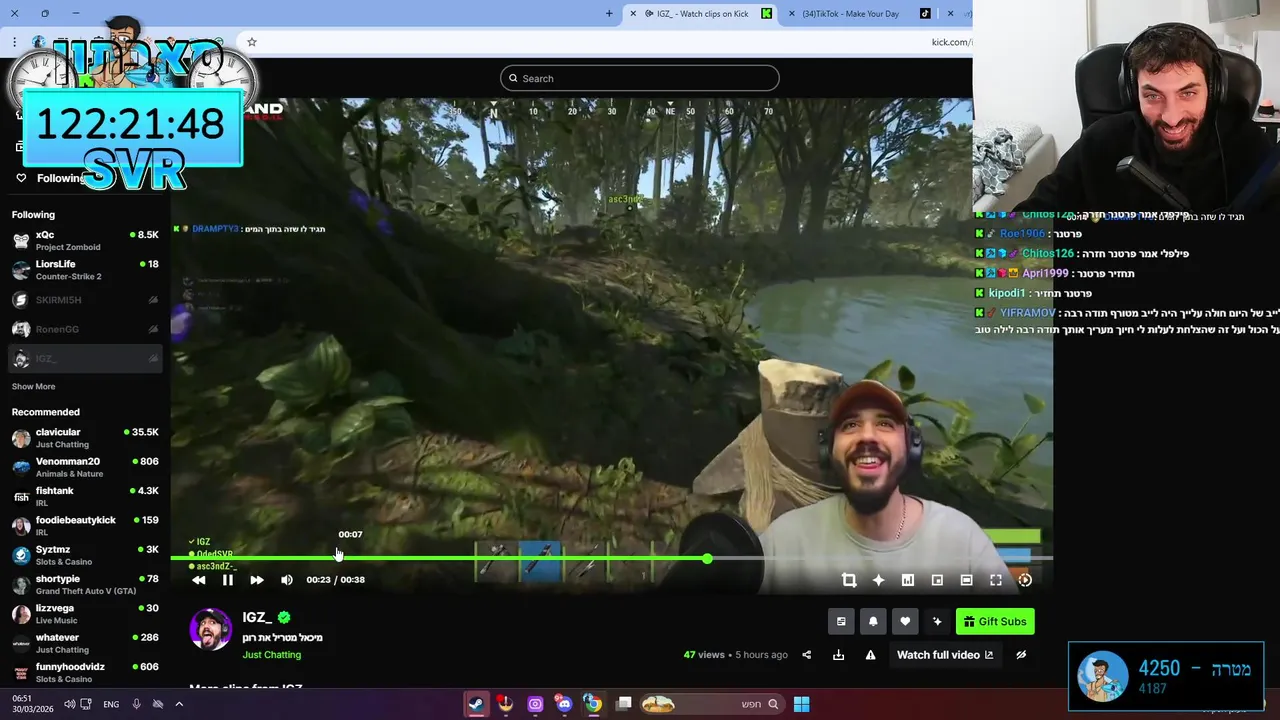This screenshot has width=1280, height=720.
Task: Toggle notifications bell for IGZ_
Action: click(x=873, y=621)
